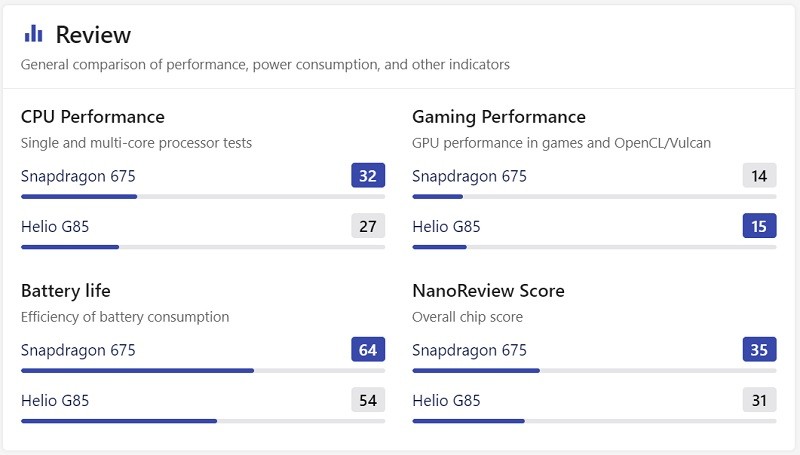Click Snapdragon 675 NanoReview score 35
The image size is (800, 455).
[x=759, y=349]
